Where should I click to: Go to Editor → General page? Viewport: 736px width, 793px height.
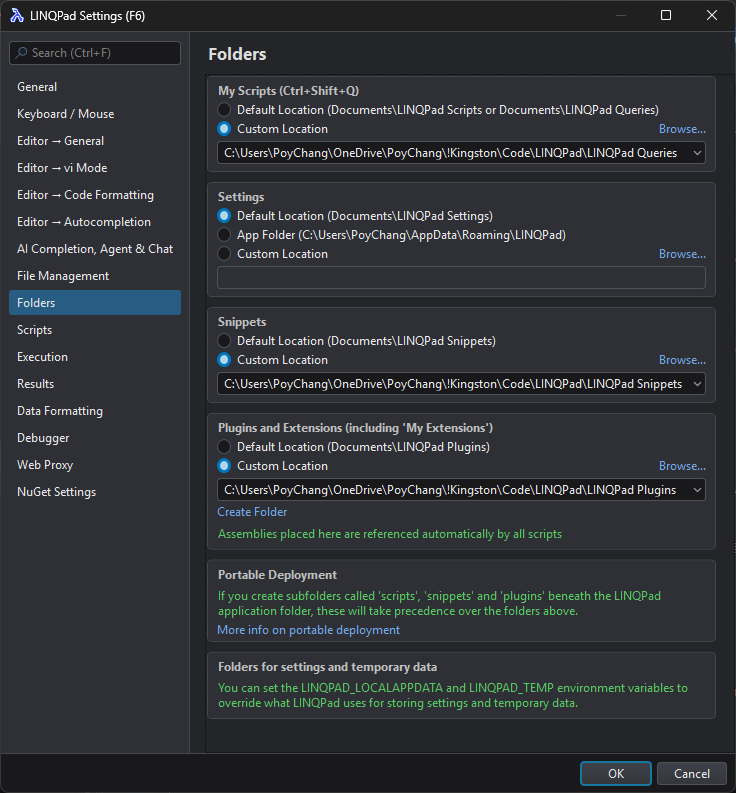[95, 141]
